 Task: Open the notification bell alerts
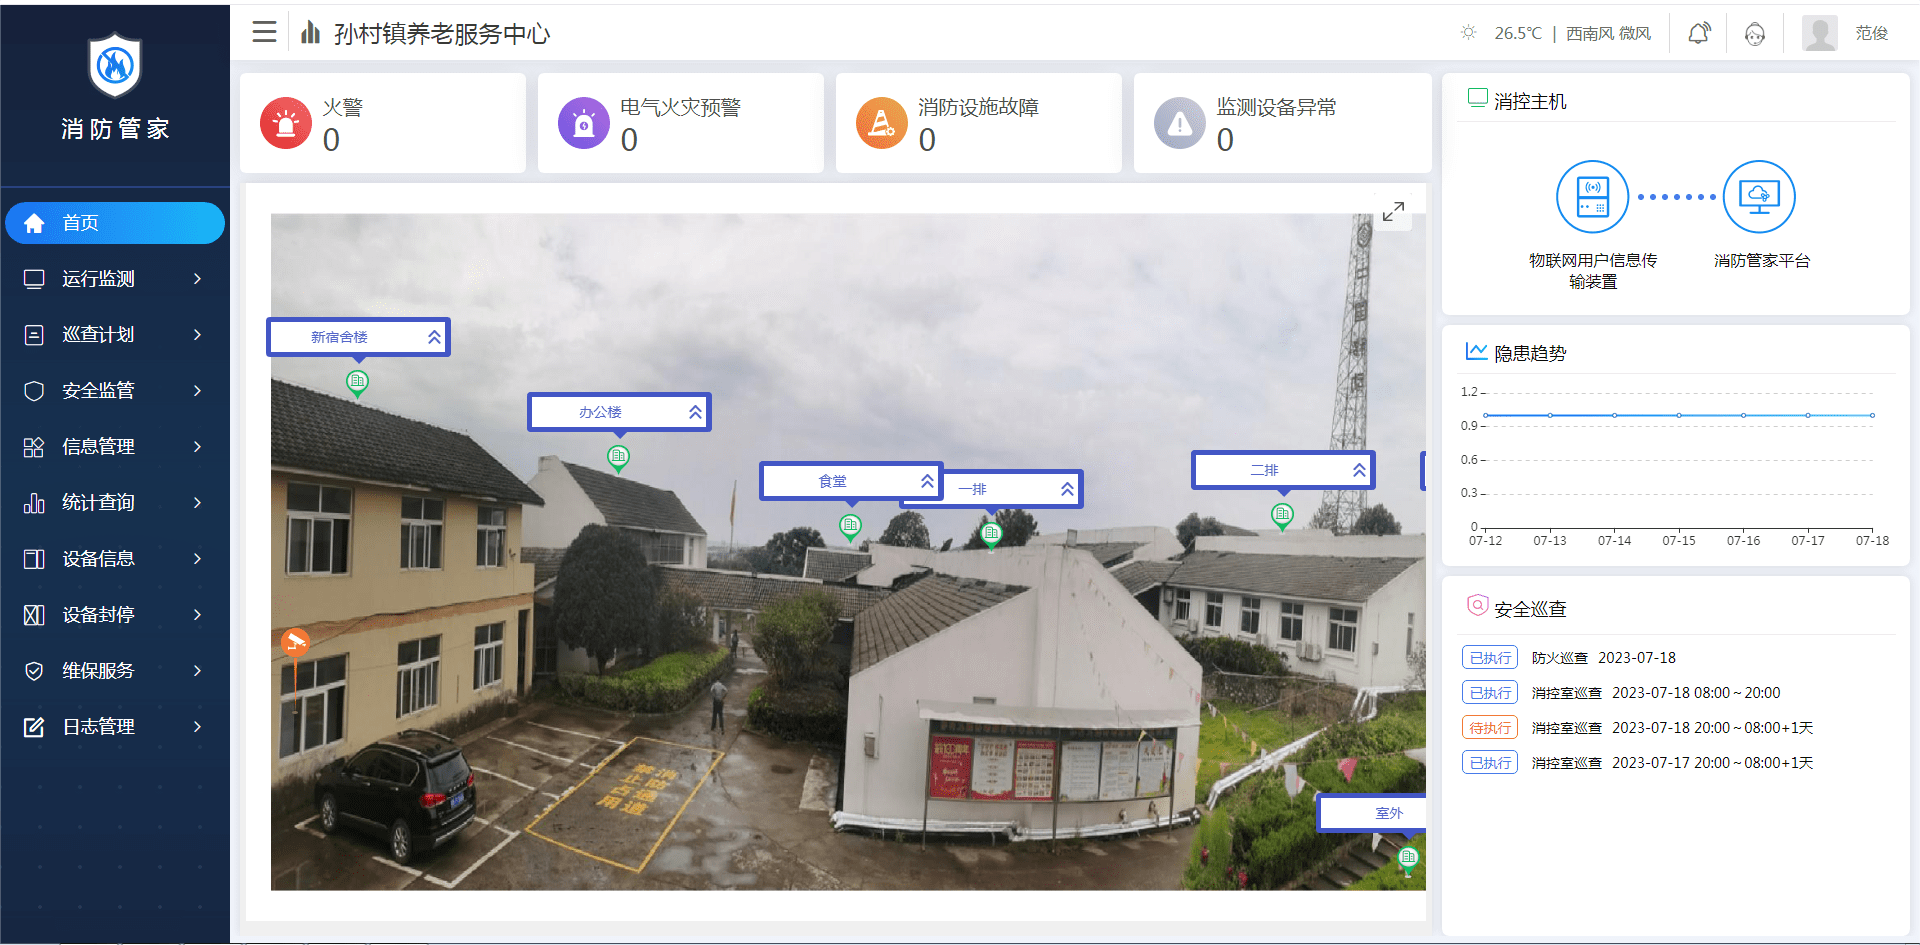(1698, 34)
